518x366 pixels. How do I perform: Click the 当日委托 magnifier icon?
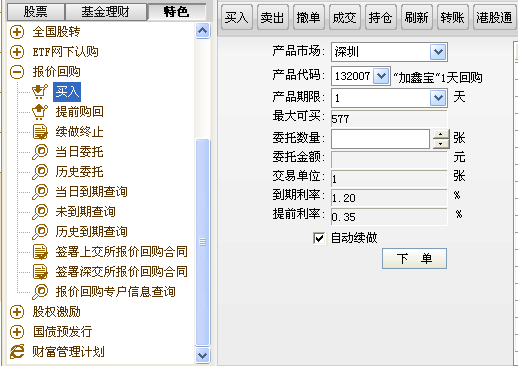(40, 152)
